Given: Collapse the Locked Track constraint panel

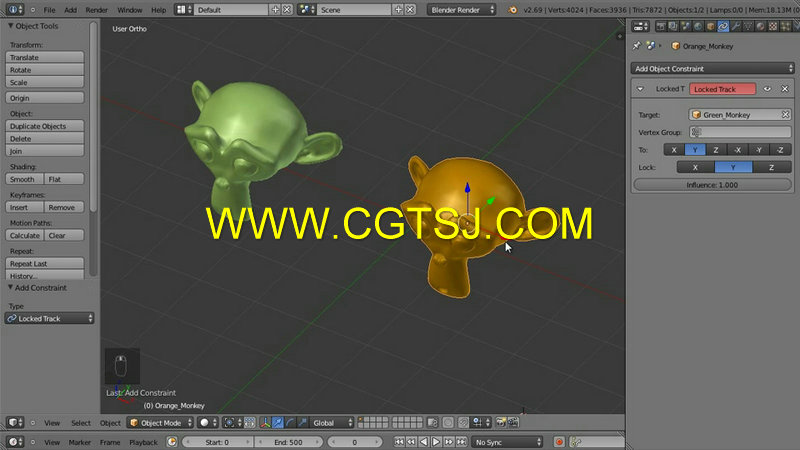Looking at the screenshot, I should pyautogui.click(x=640, y=89).
